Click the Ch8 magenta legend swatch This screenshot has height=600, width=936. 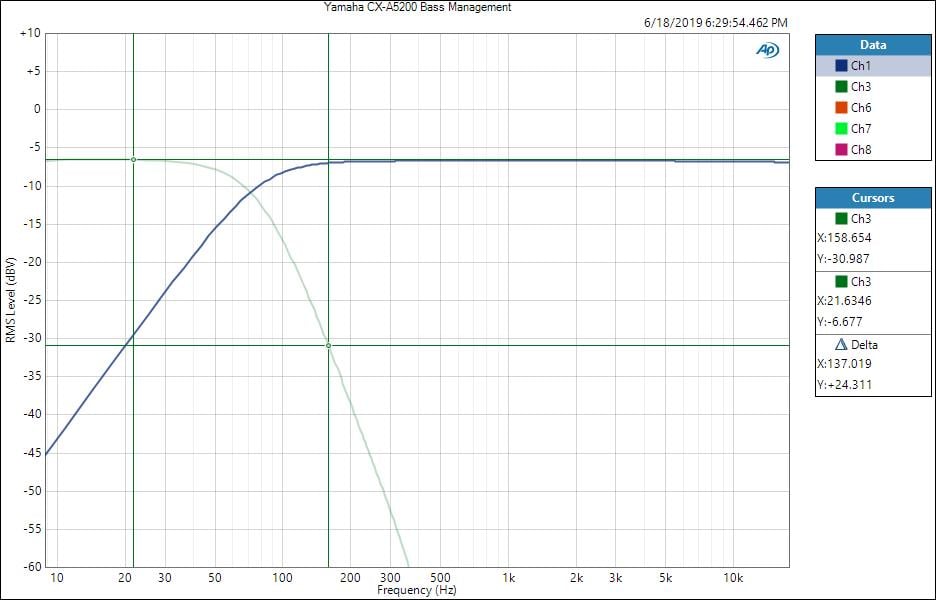point(841,150)
